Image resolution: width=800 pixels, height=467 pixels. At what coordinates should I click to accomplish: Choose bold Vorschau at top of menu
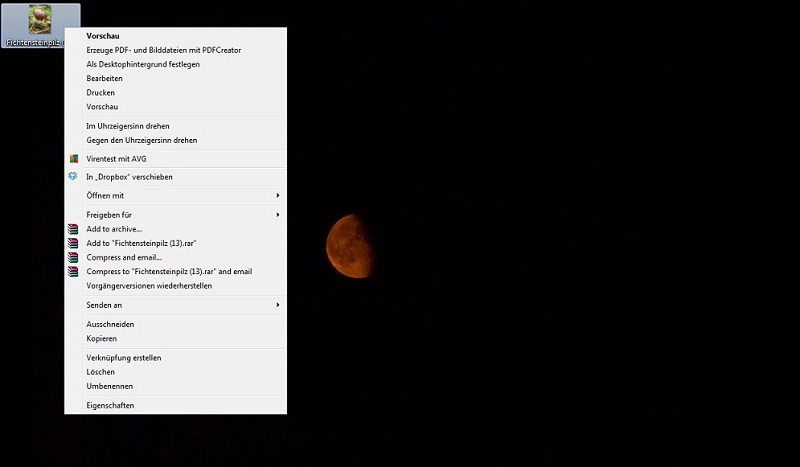click(x=103, y=36)
